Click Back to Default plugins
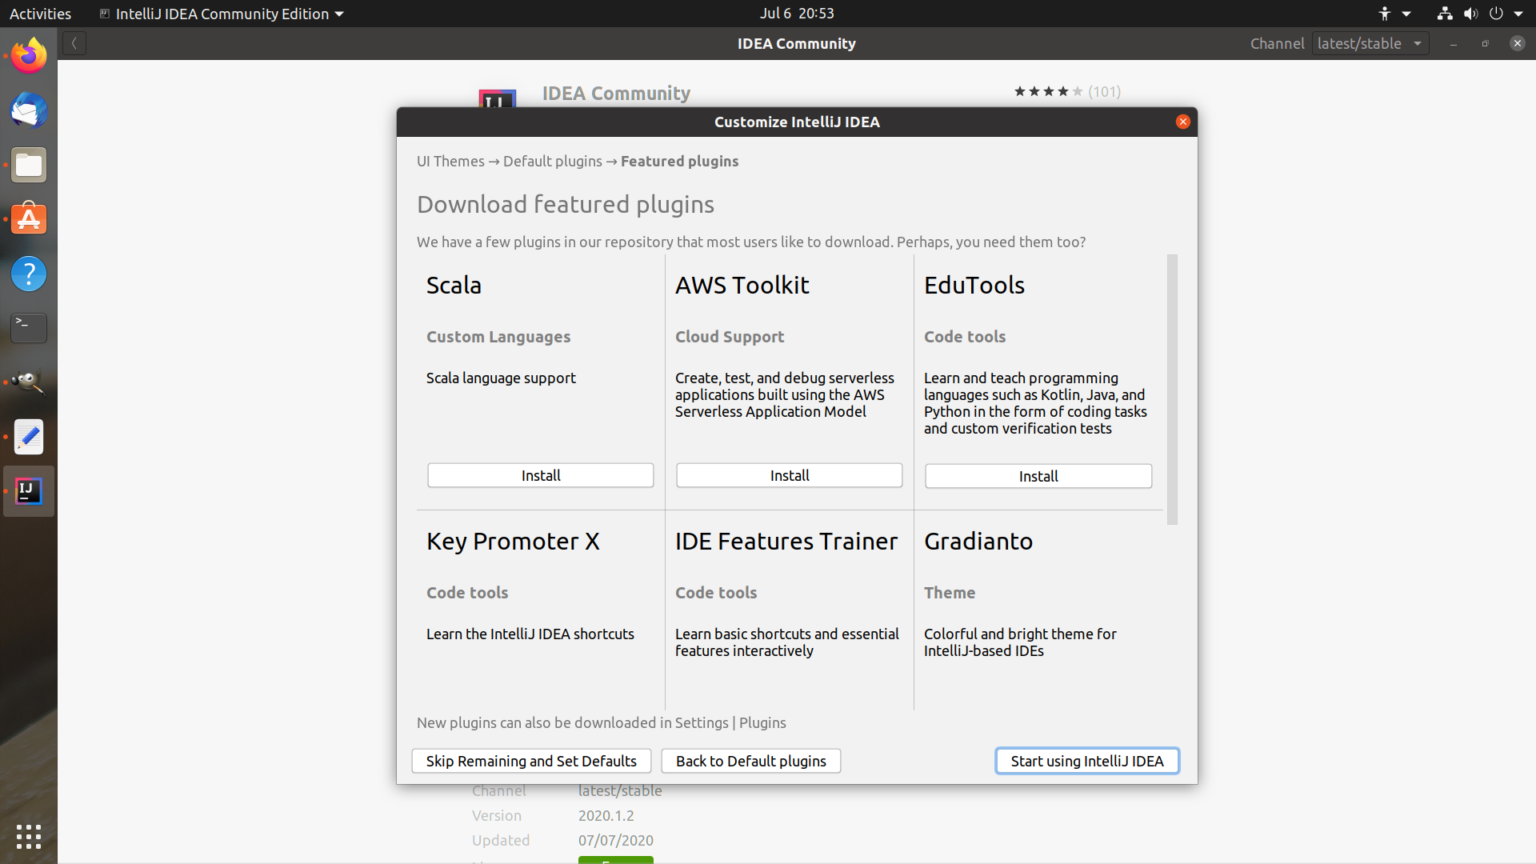Image resolution: width=1536 pixels, height=864 pixels. coord(750,760)
